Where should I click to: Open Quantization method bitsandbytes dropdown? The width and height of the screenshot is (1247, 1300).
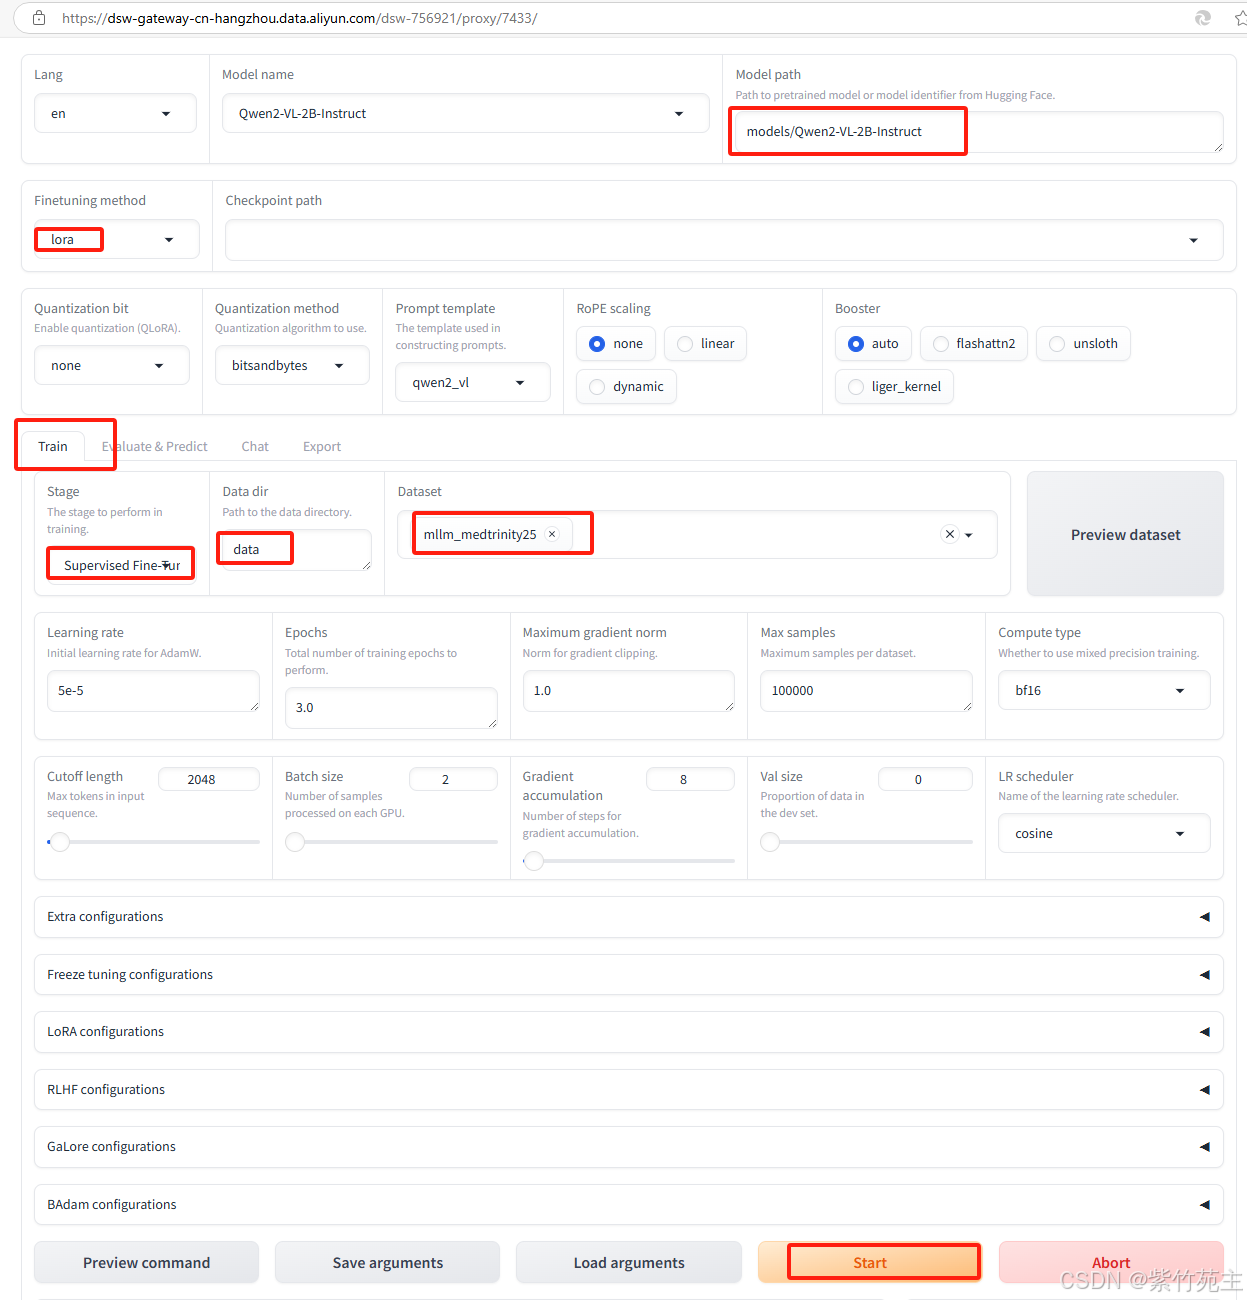292,366
